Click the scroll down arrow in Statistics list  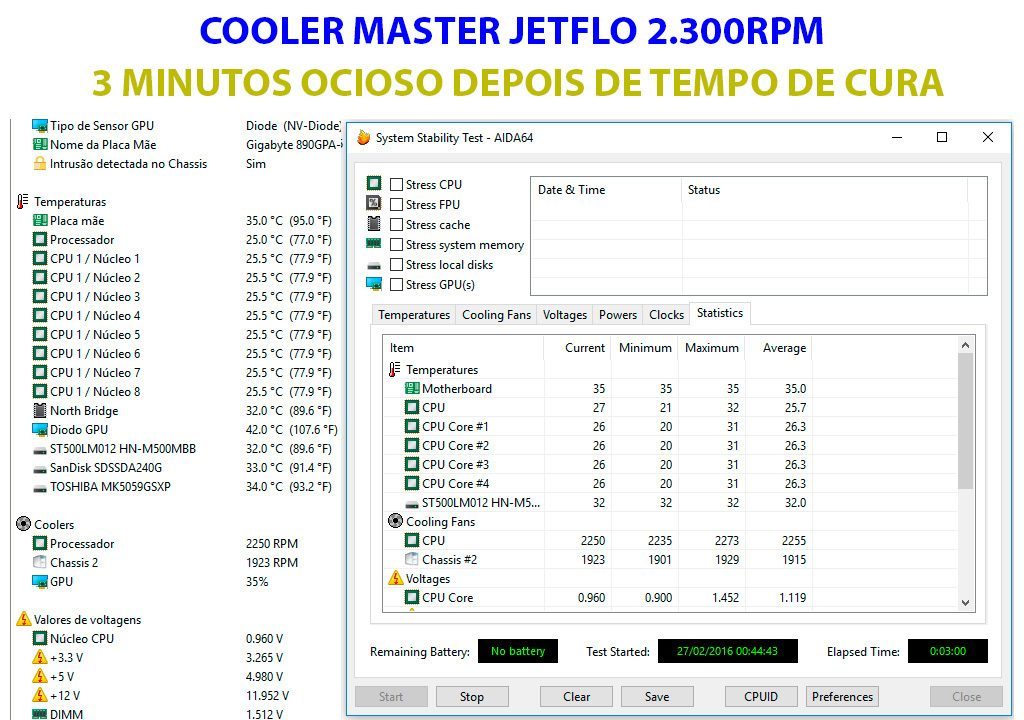[965, 603]
